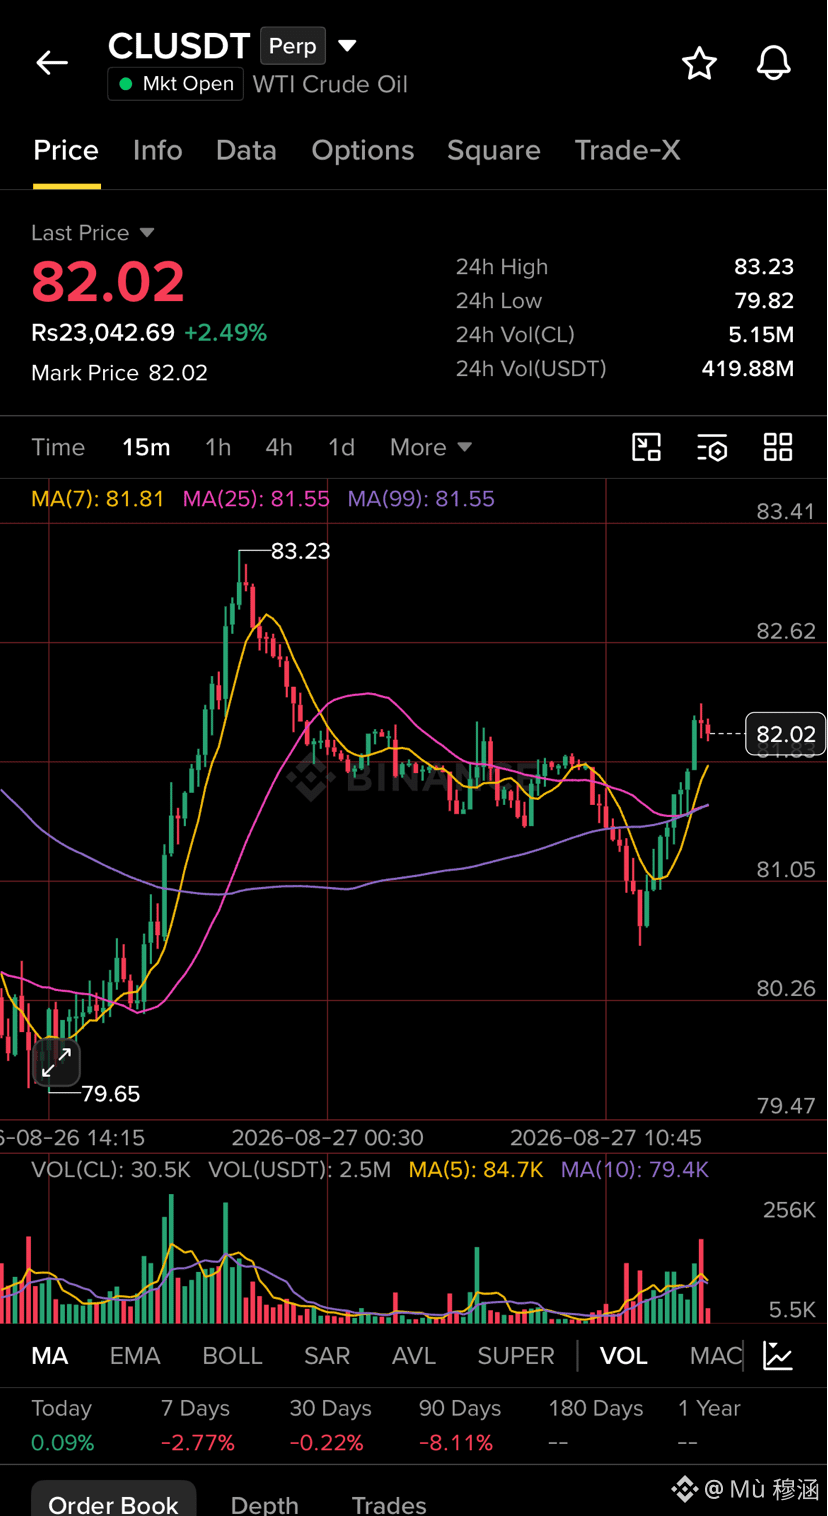The width and height of the screenshot is (828, 1516).
Task: Select the Time line chart view
Action: [58, 447]
